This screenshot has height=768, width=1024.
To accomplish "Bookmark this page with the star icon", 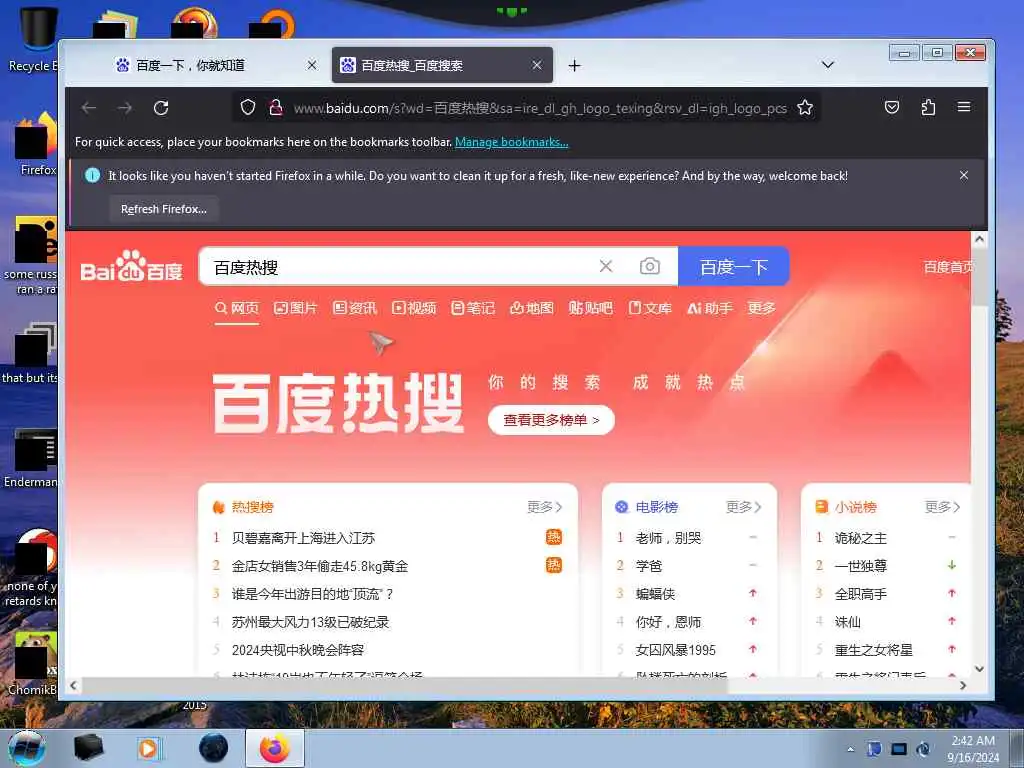I will pos(805,107).
